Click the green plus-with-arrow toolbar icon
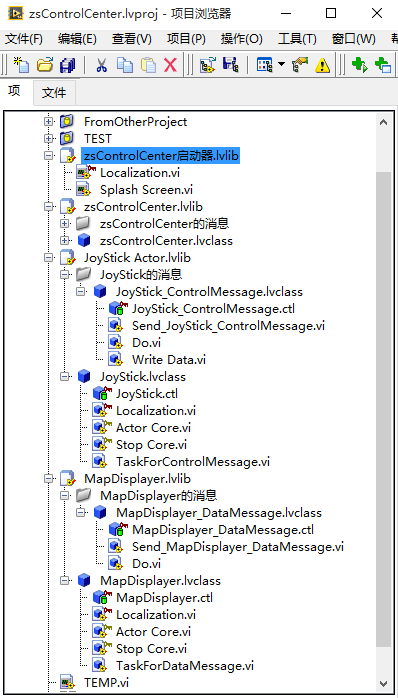Image resolution: width=398 pixels, height=698 pixels. coord(360,65)
